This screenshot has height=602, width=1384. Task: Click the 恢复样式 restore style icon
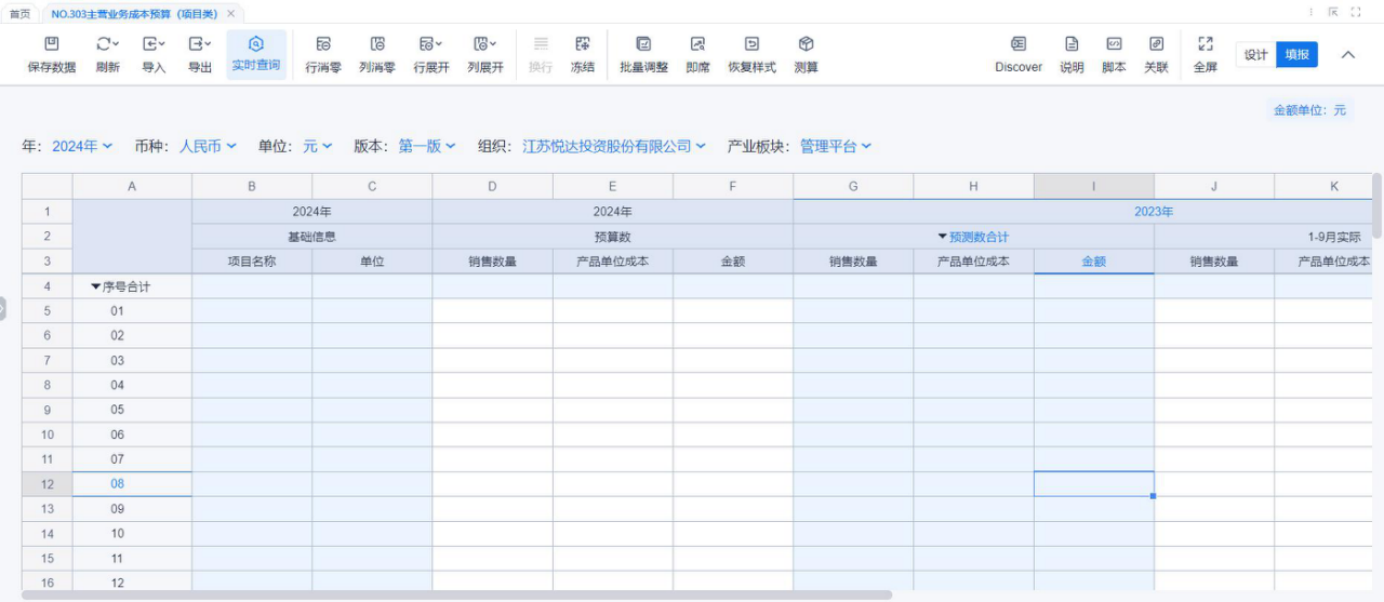click(x=751, y=45)
